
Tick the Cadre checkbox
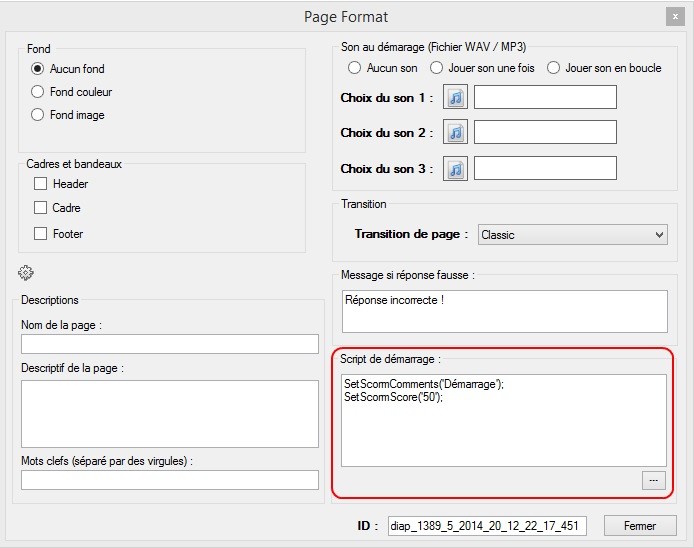click(40, 208)
